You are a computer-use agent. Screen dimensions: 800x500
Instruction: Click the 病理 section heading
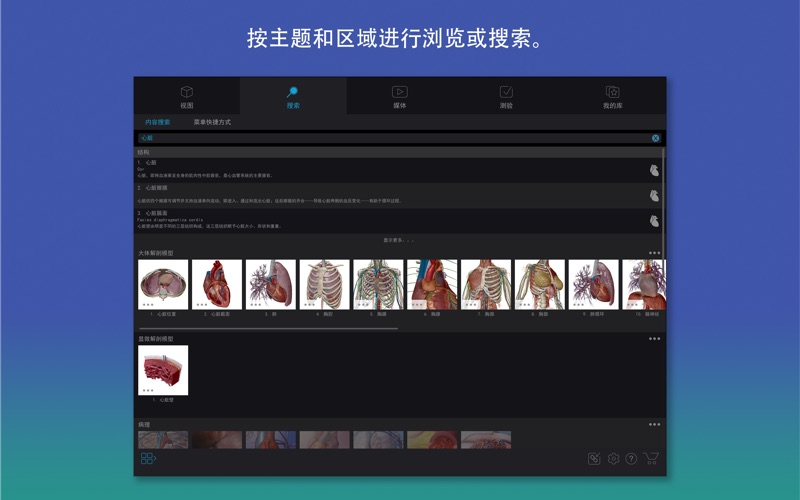pos(144,424)
